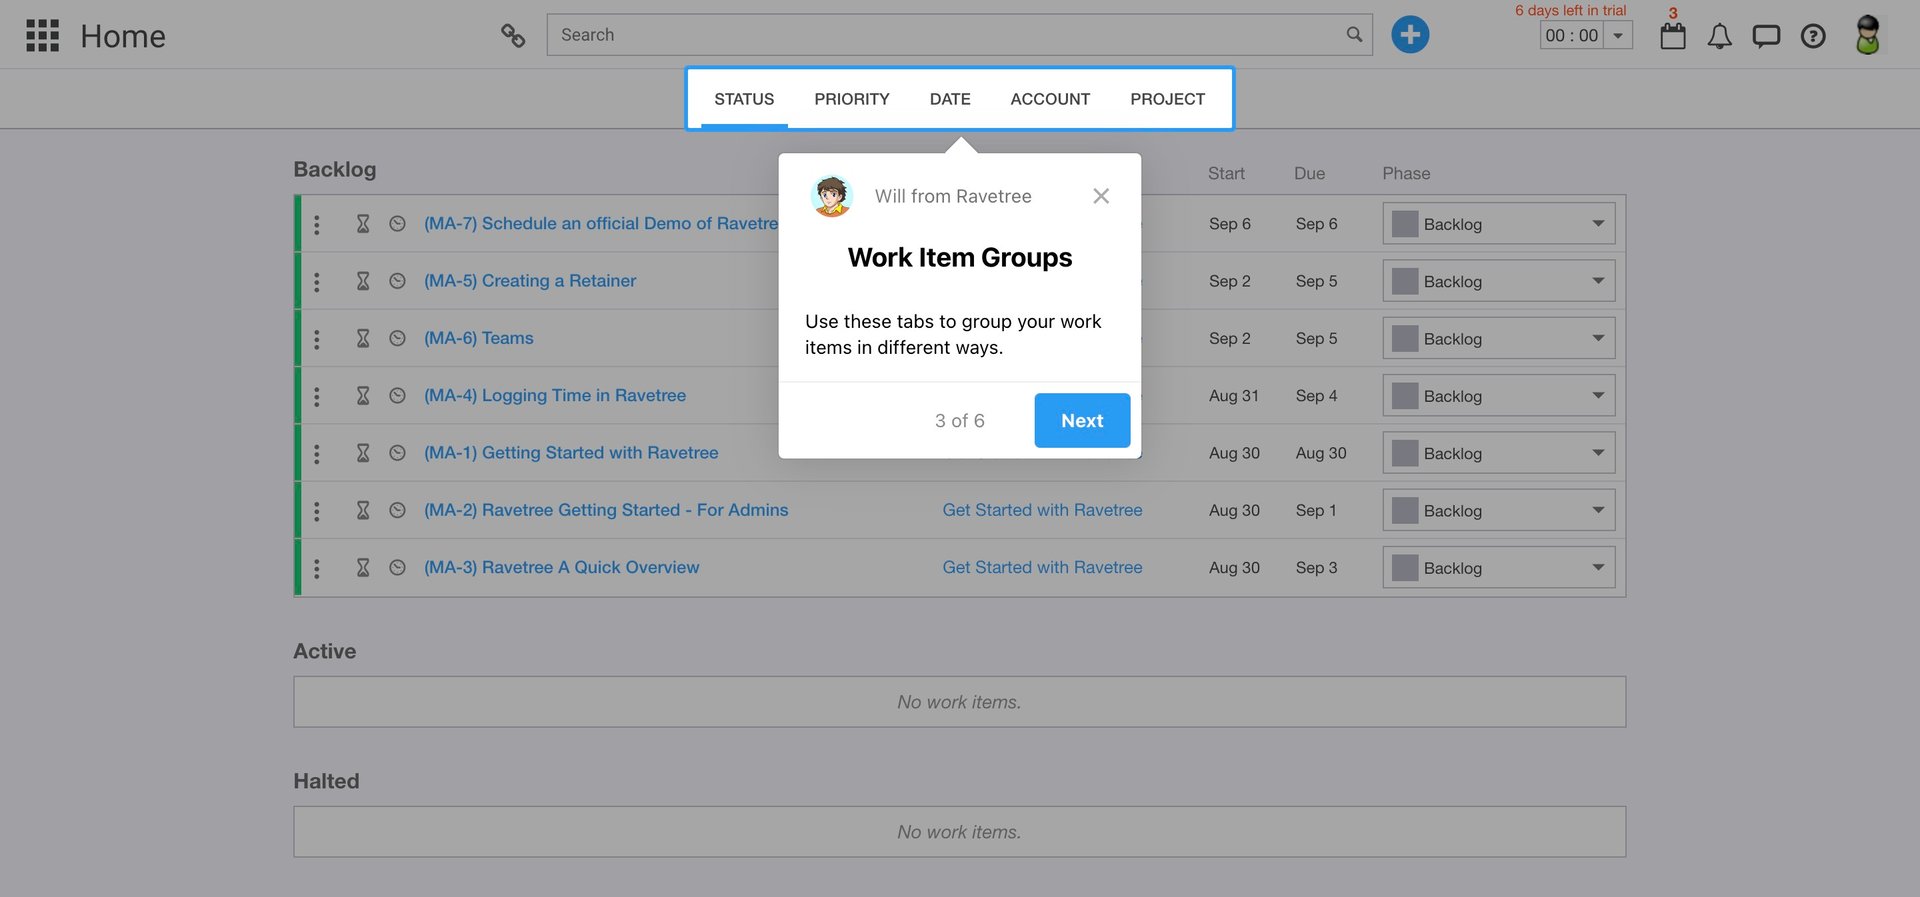Open Get Started with Ravetree project, MA-3 row

(x=1042, y=567)
